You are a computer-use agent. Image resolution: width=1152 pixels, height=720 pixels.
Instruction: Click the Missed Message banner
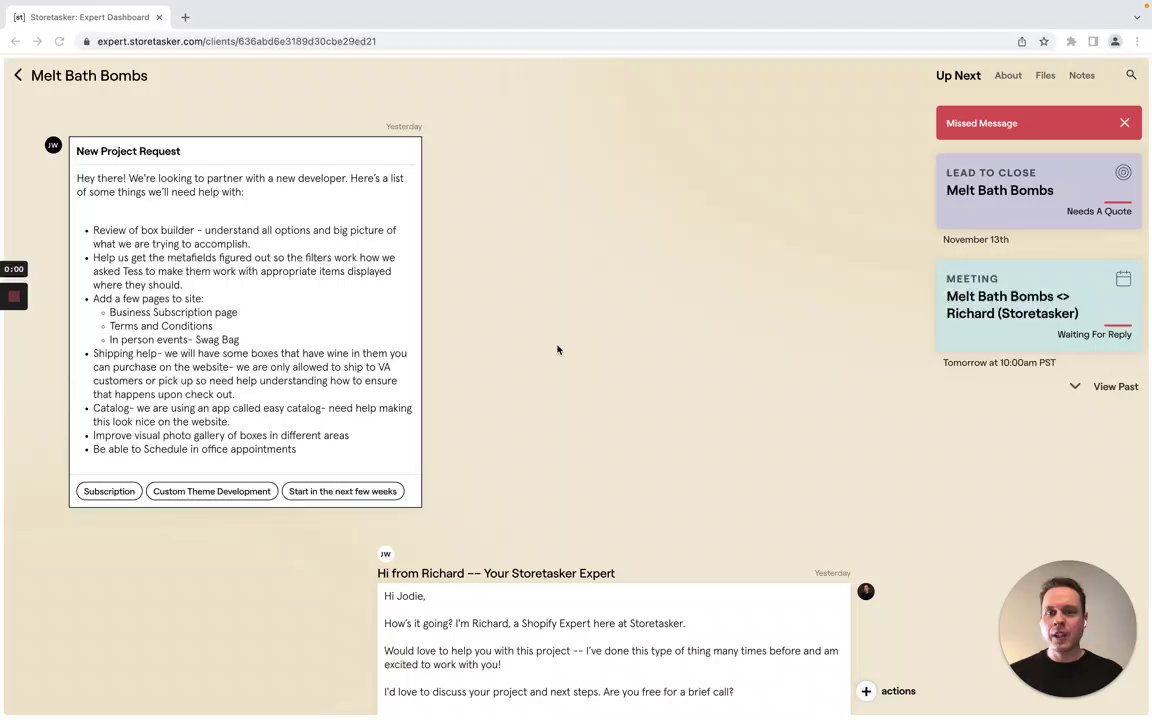(1038, 123)
